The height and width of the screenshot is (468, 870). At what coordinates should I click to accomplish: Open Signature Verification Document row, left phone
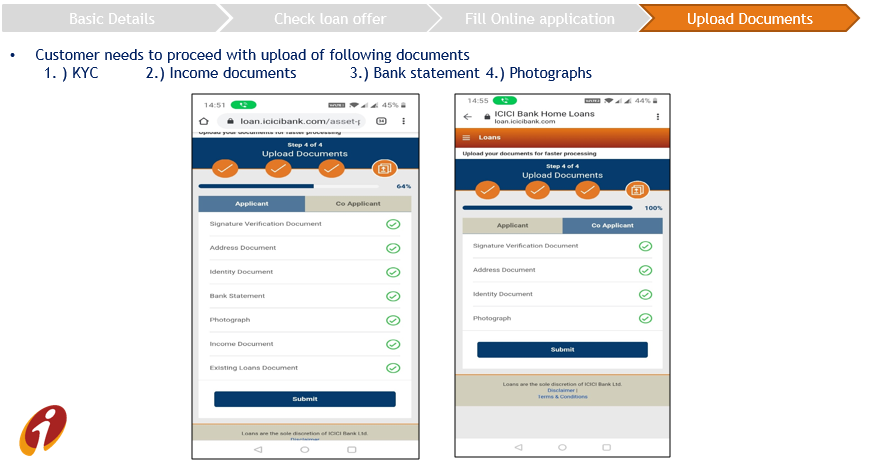(305, 224)
